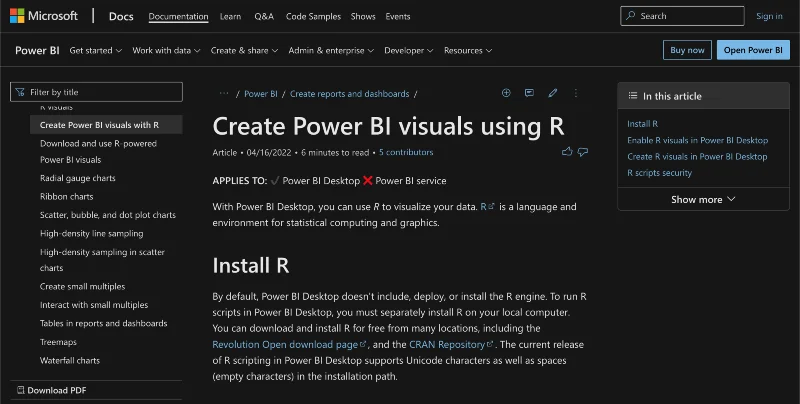Viewport: 800px width, 404px height.
Task: Open the Q&A section
Action: [264, 16]
